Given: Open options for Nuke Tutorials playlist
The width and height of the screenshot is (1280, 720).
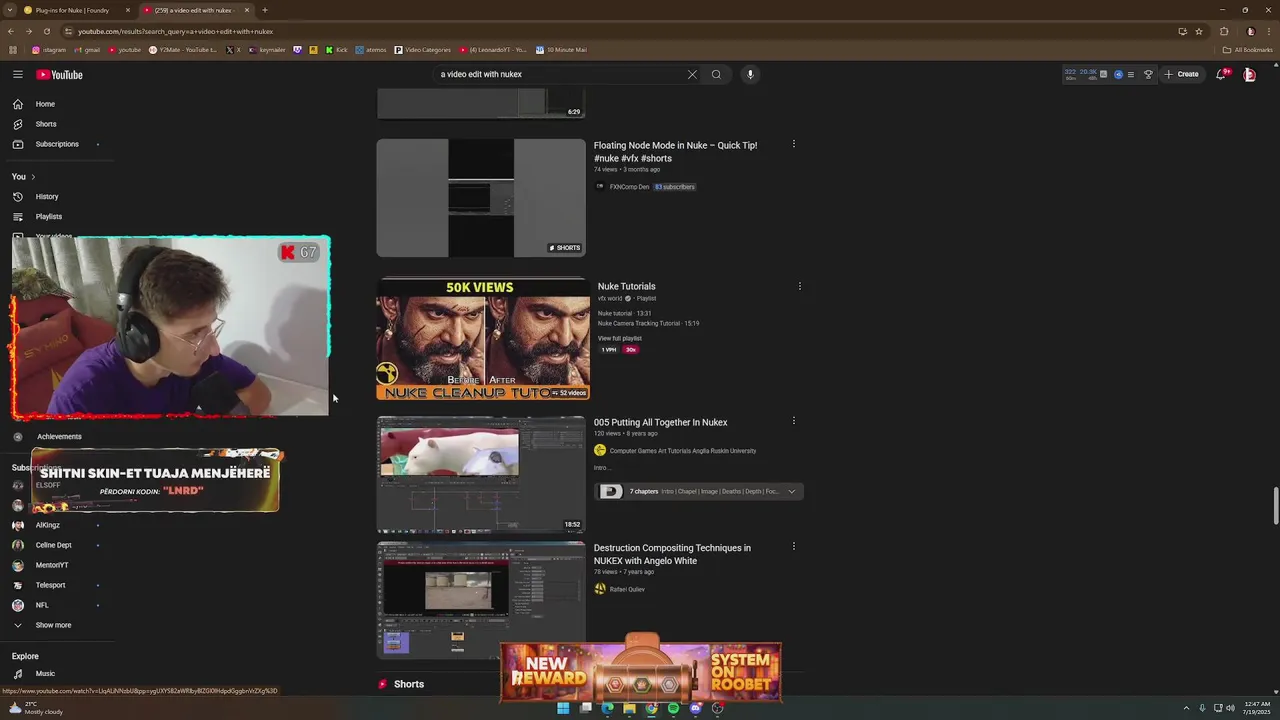Looking at the screenshot, I should 799,286.
